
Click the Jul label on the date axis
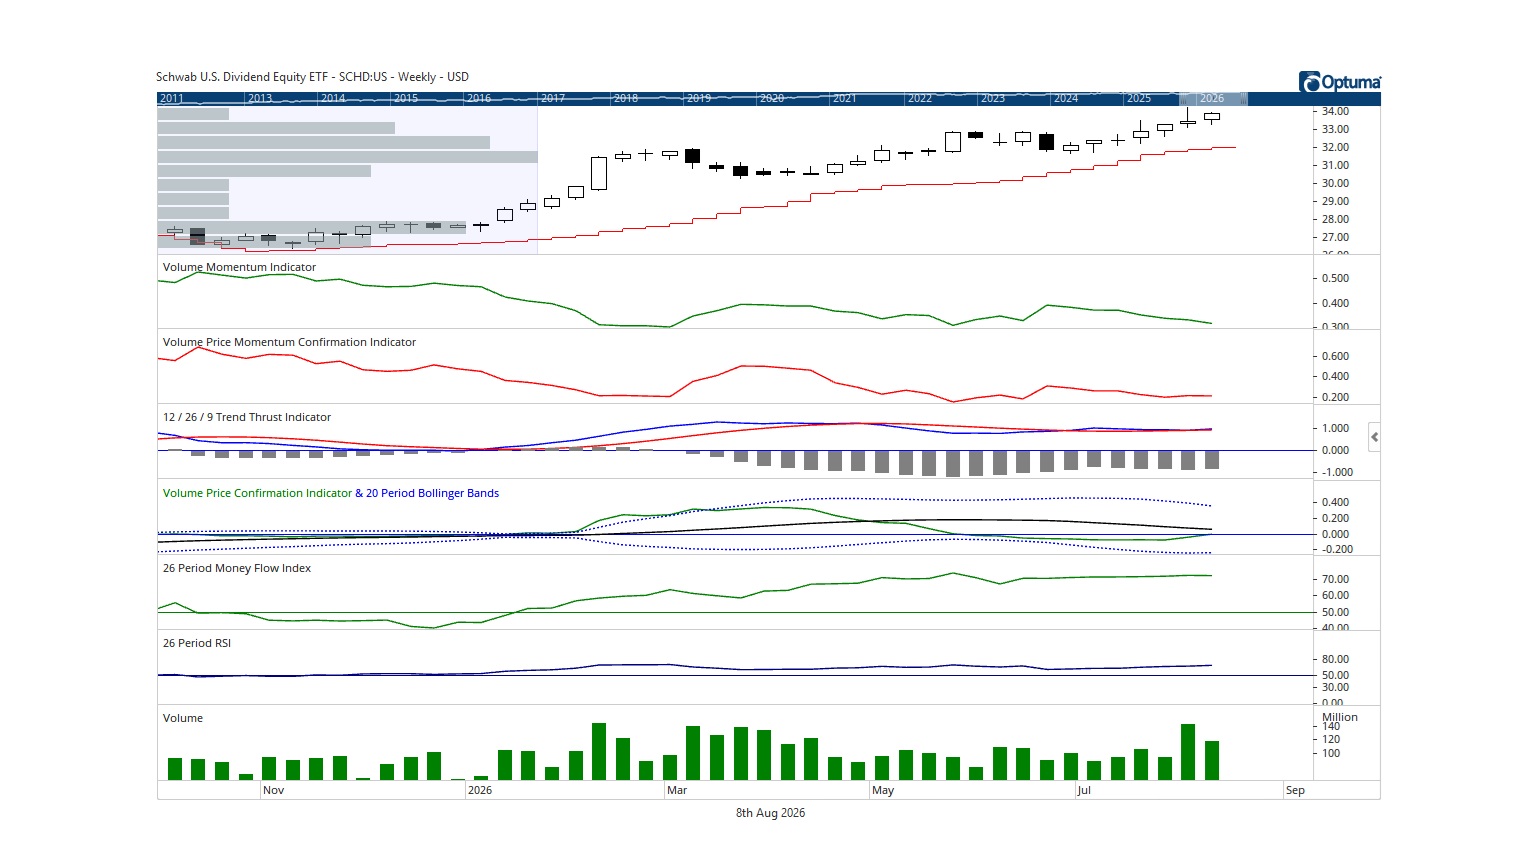(1084, 790)
